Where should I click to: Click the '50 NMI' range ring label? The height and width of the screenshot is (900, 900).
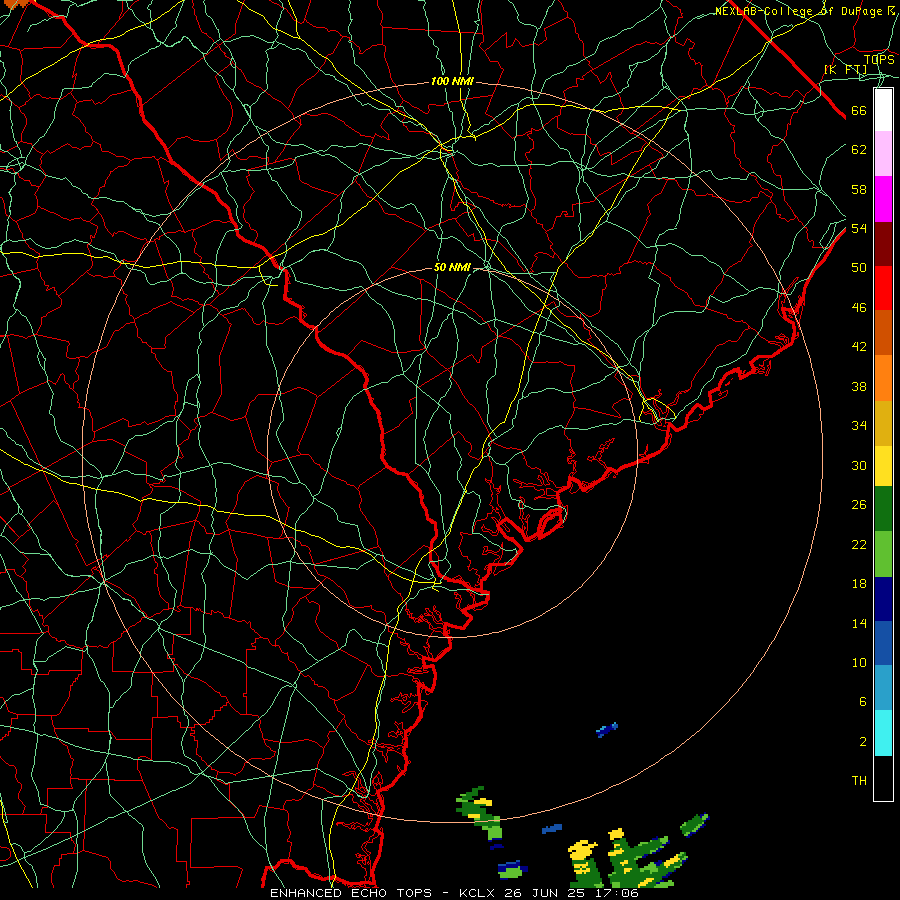[452, 267]
